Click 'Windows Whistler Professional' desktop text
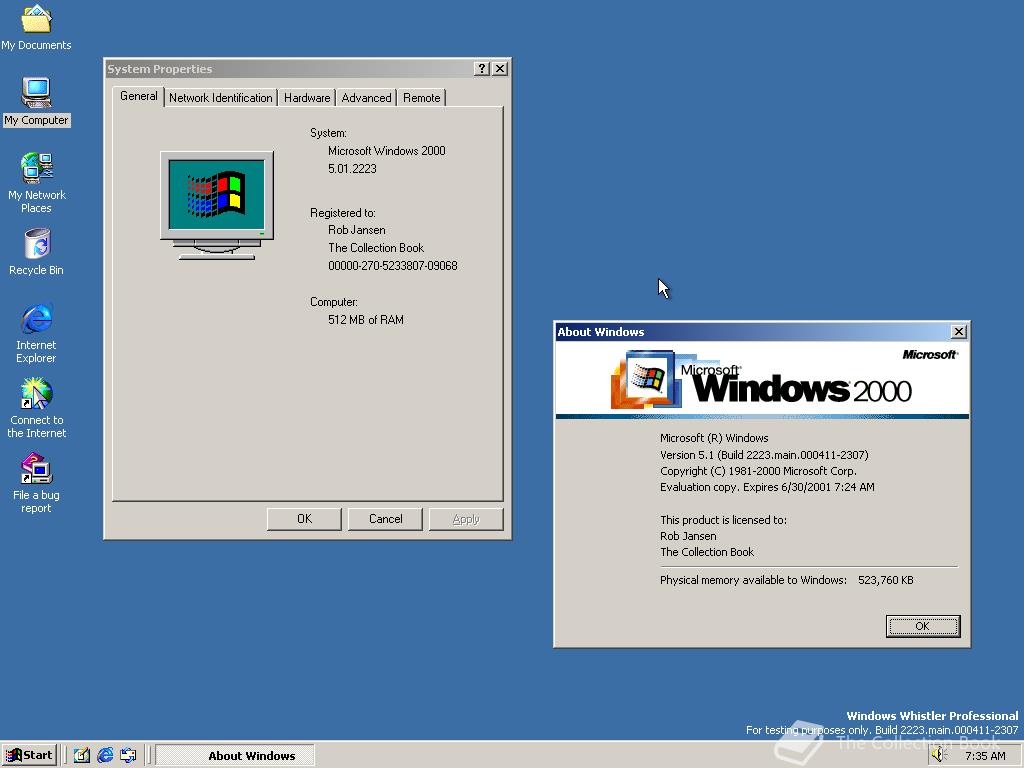The width and height of the screenshot is (1024, 768). click(x=932, y=716)
